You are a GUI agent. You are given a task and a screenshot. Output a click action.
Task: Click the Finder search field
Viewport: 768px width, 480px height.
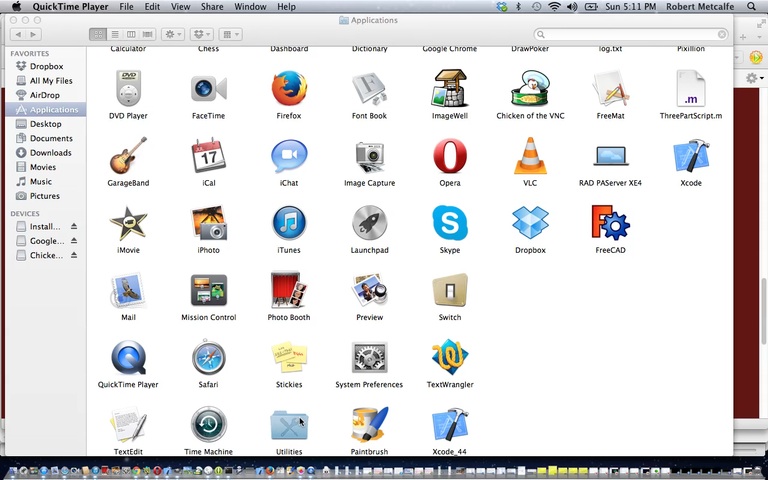pyautogui.click(x=631, y=34)
